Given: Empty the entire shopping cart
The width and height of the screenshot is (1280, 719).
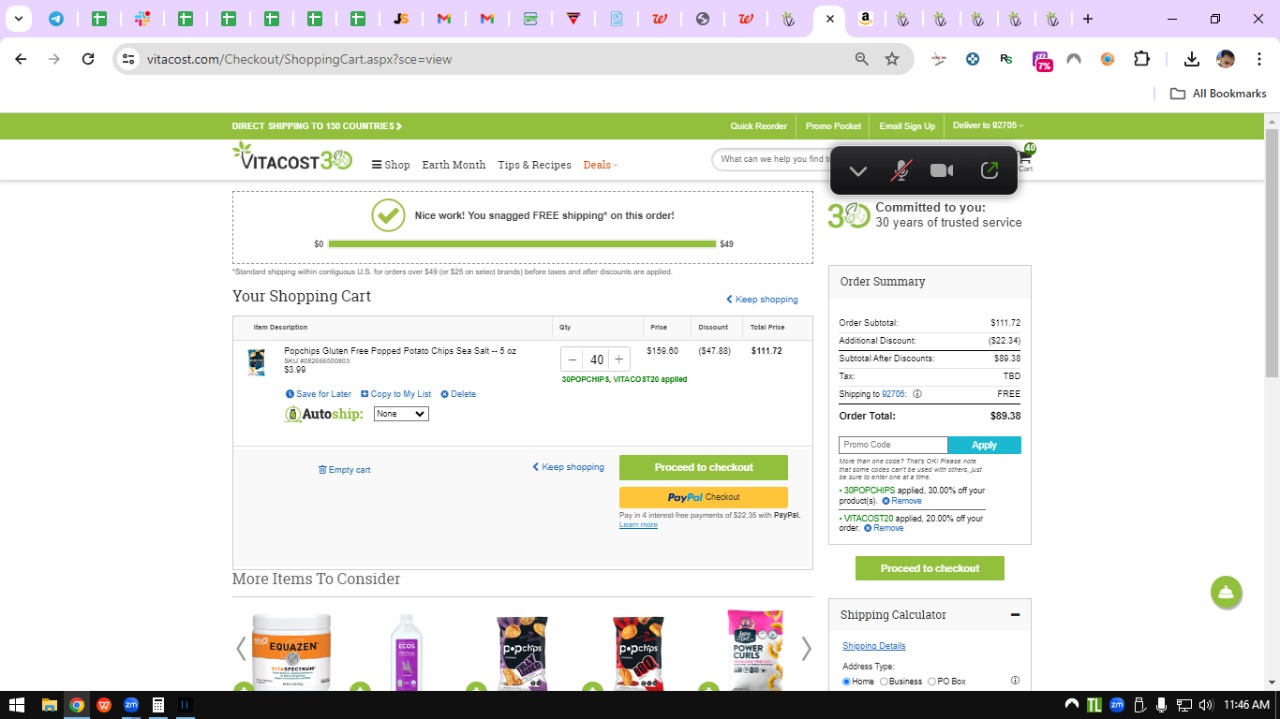Looking at the screenshot, I should click(x=344, y=470).
